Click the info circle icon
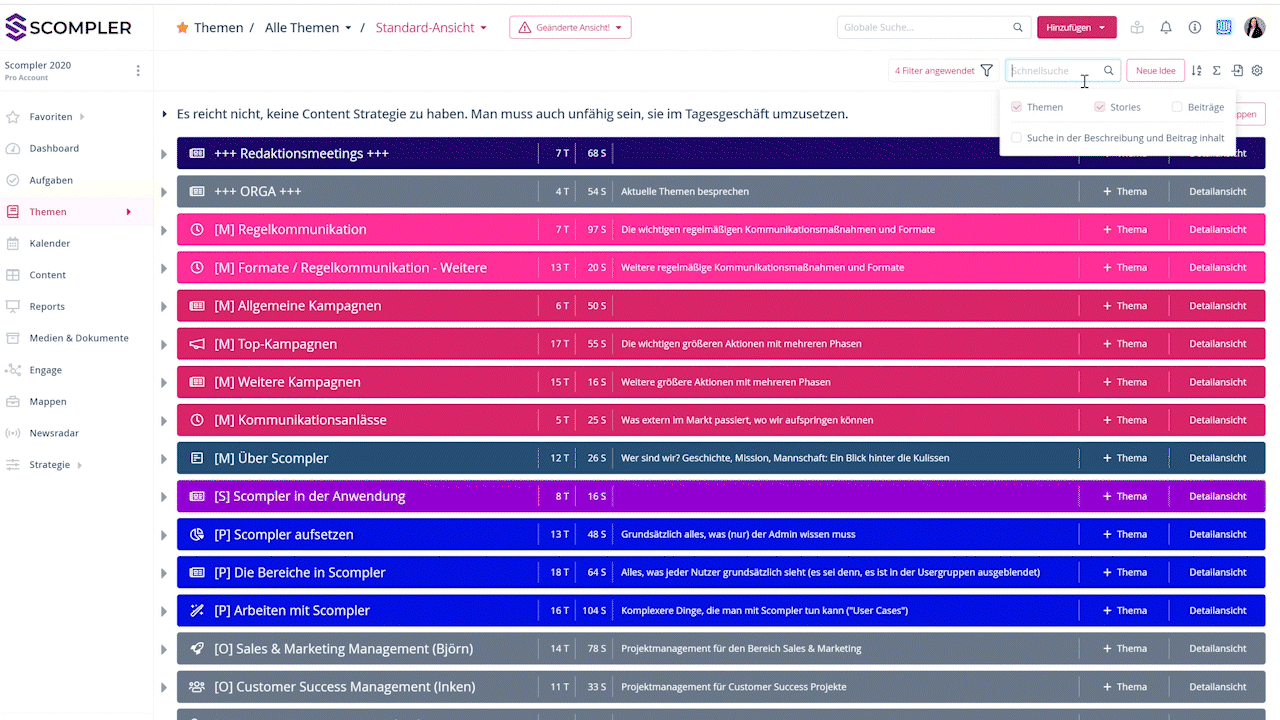 tap(1195, 28)
